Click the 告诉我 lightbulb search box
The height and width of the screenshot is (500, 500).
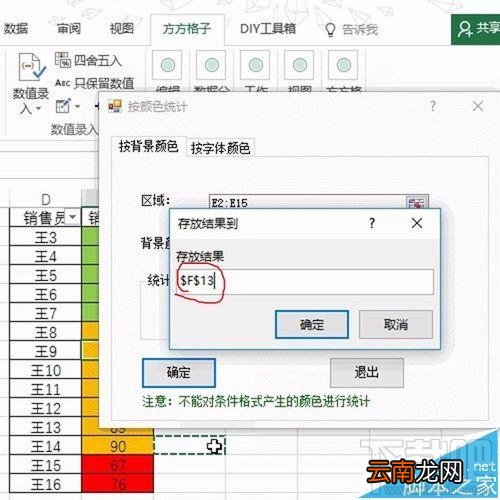point(352,30)
